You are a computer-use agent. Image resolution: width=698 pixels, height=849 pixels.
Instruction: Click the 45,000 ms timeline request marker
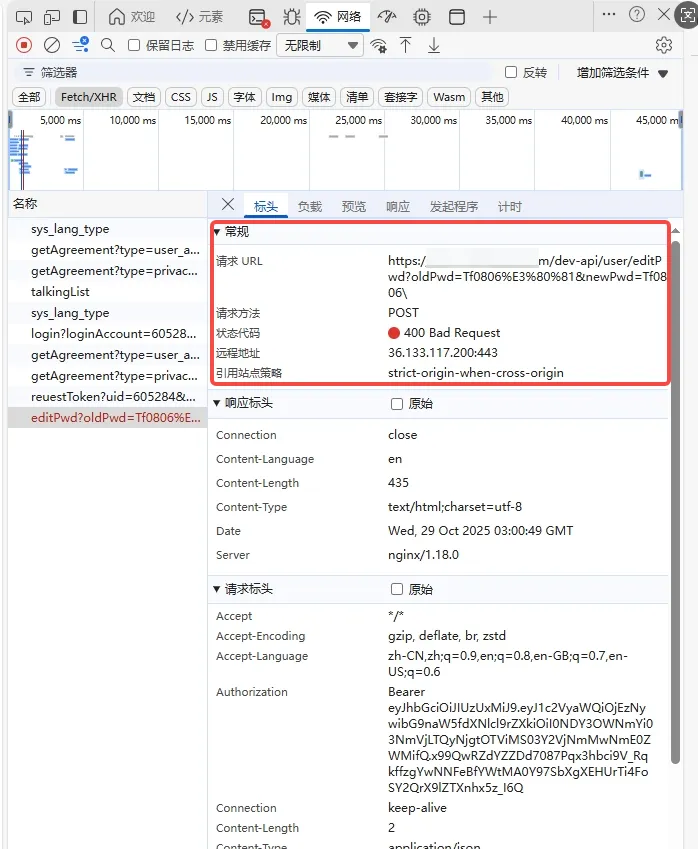point(645,174)
